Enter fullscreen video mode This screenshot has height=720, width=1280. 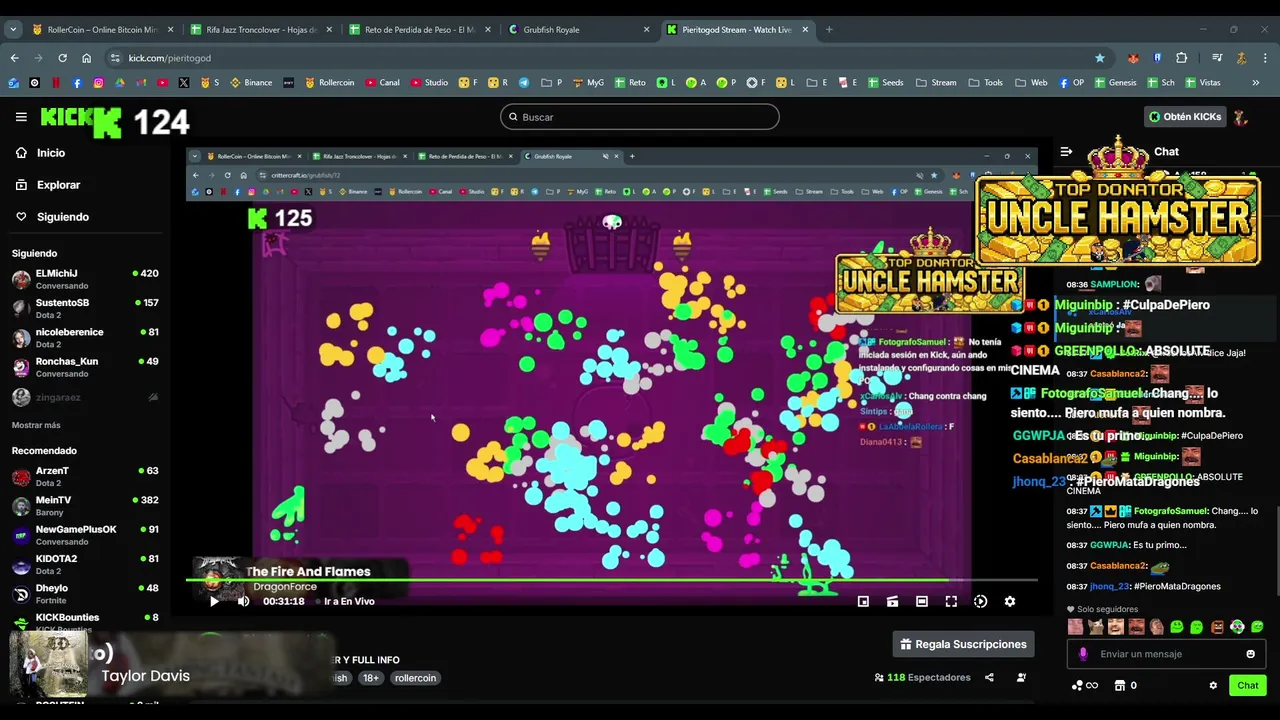click(951, 601)
